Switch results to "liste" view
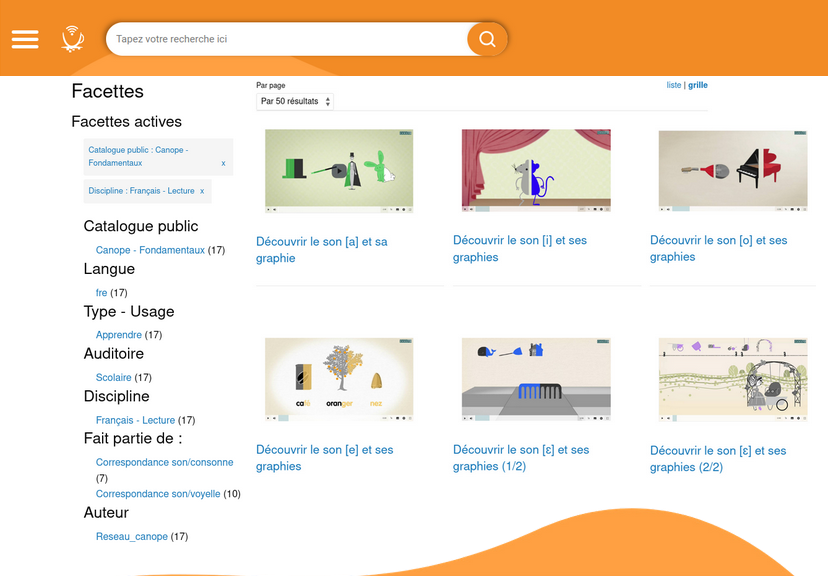This screenshot has width=828, height=576. [x=674, y=85]
